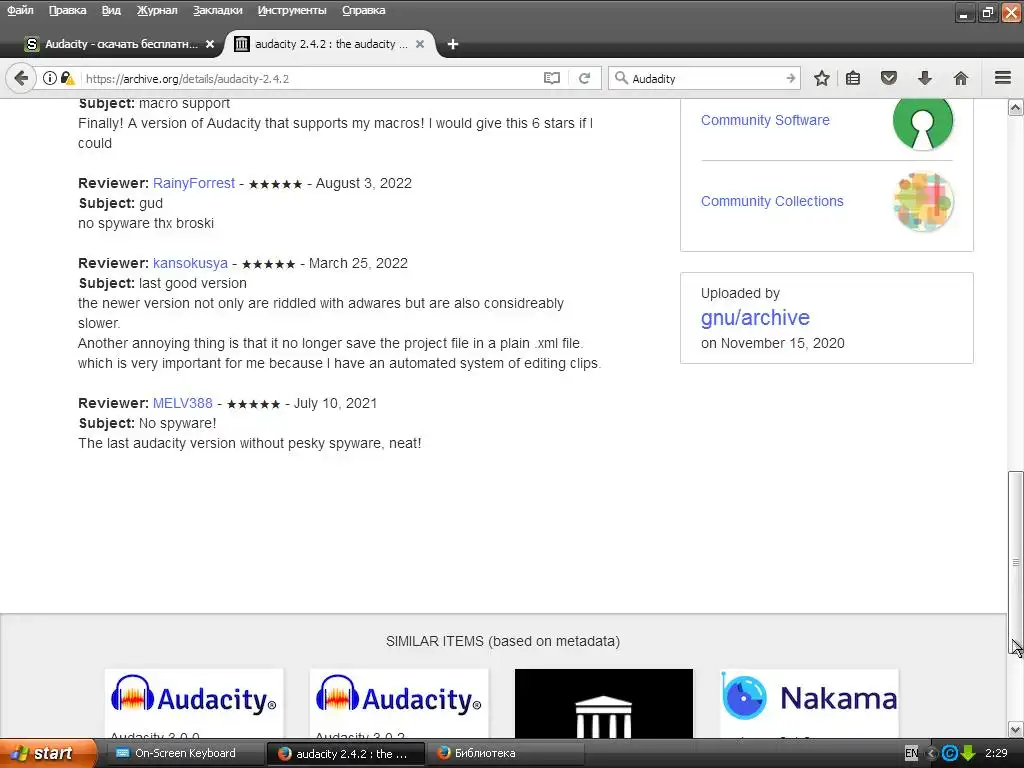Click search box containing Audadity
The height and width of the screenshot is (768, 1024).
705,78
